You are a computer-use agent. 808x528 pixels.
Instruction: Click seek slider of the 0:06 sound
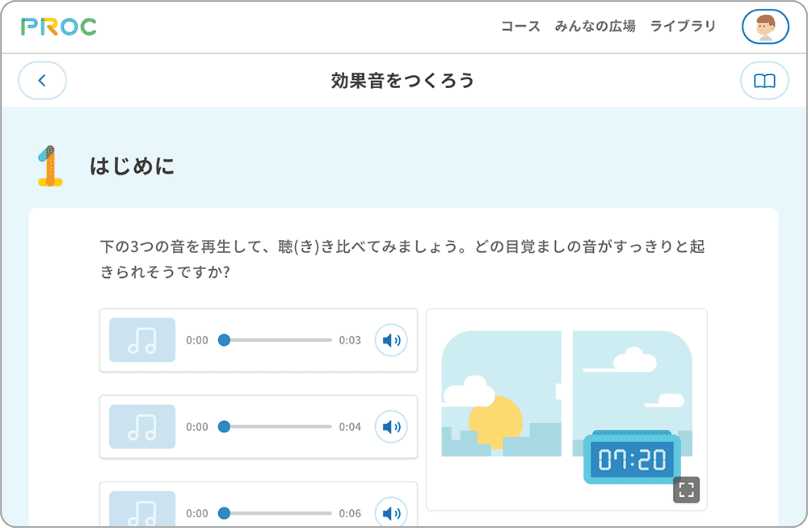click(275, 513)
